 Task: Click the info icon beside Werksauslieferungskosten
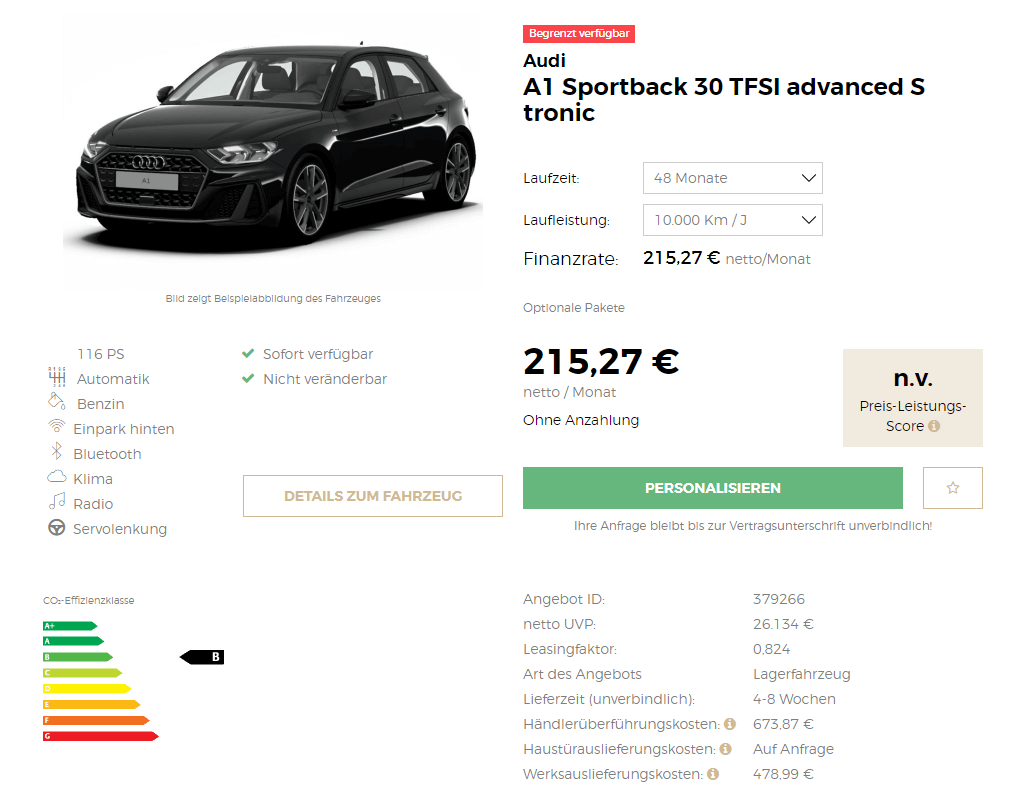(713, 774)
